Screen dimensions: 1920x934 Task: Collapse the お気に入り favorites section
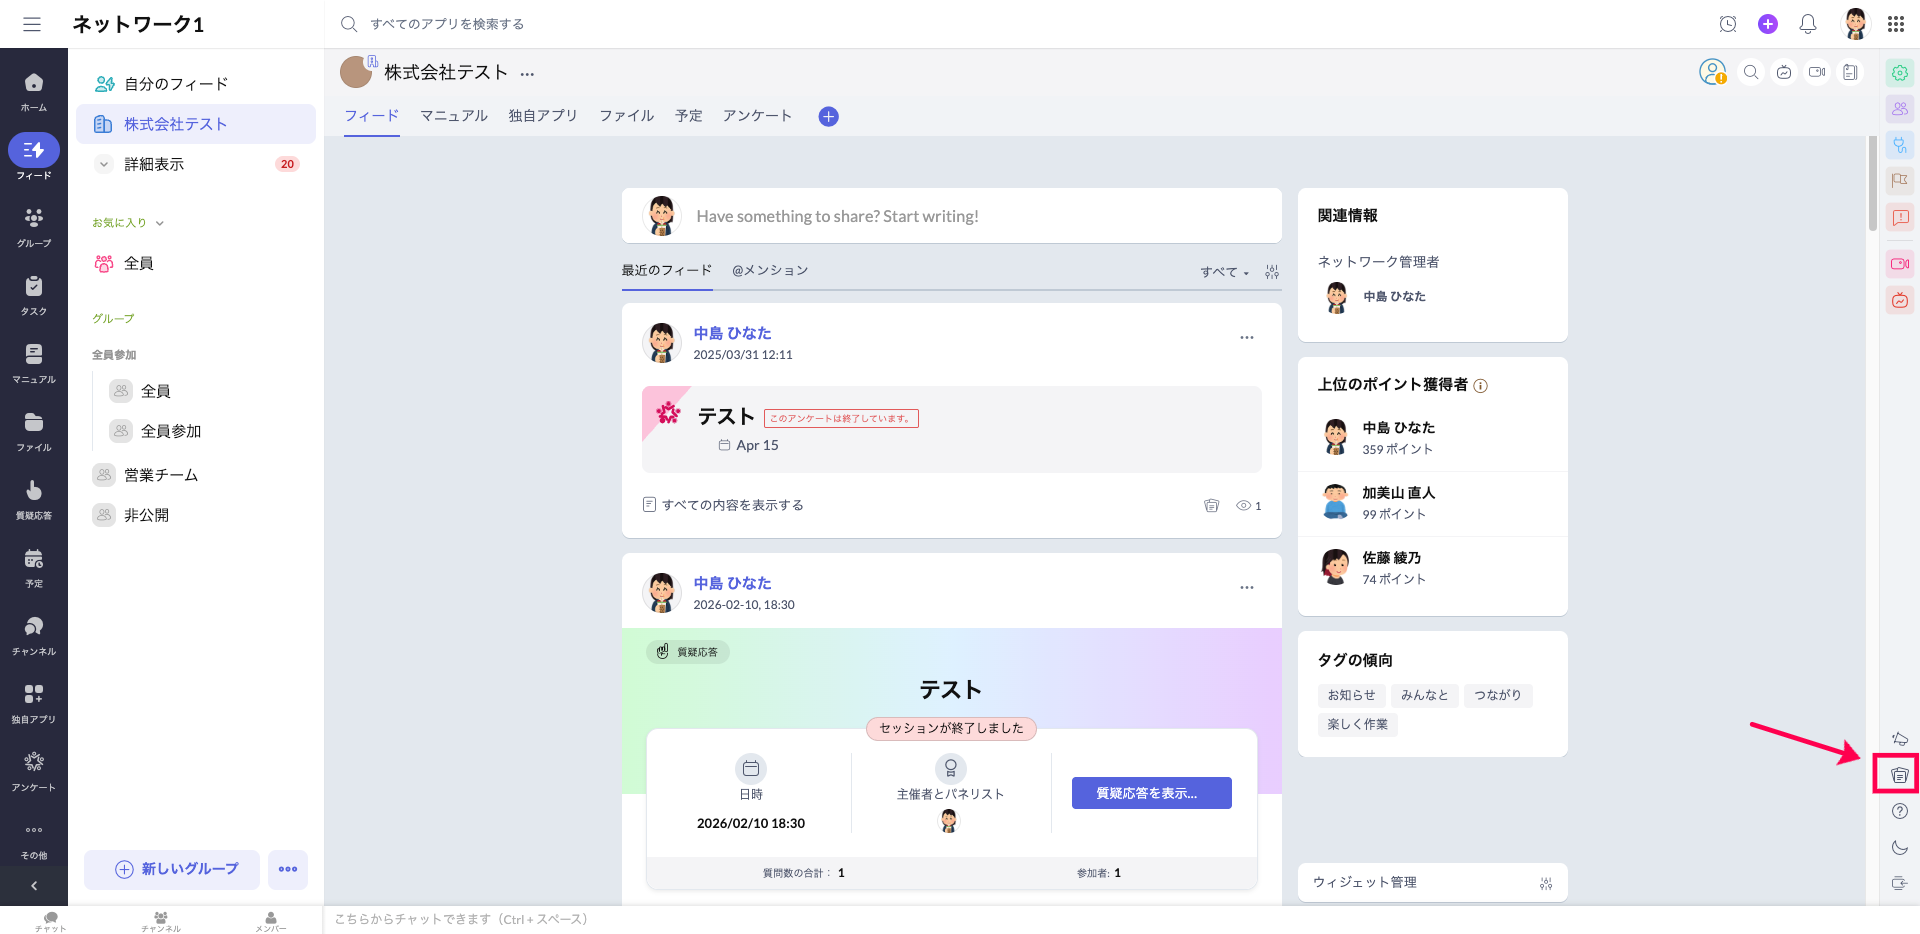click(159, 223)
